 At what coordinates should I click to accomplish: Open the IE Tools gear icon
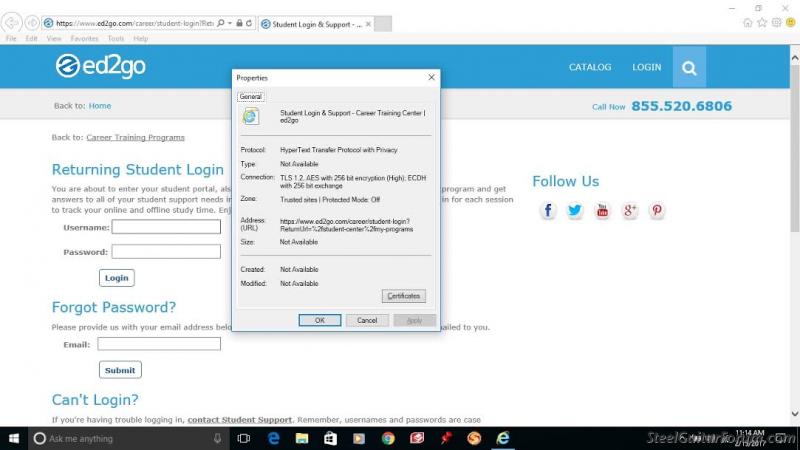[x=776, y=22]
